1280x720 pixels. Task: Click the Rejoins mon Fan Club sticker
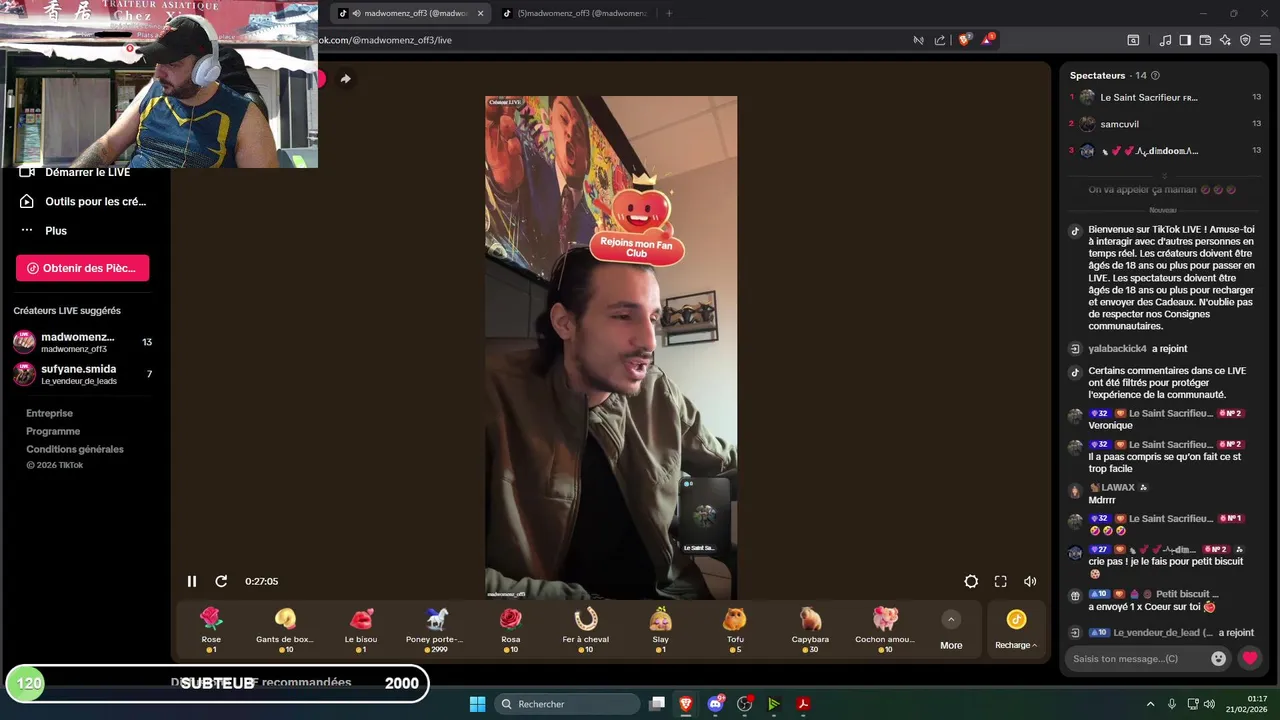pos(636,220)
